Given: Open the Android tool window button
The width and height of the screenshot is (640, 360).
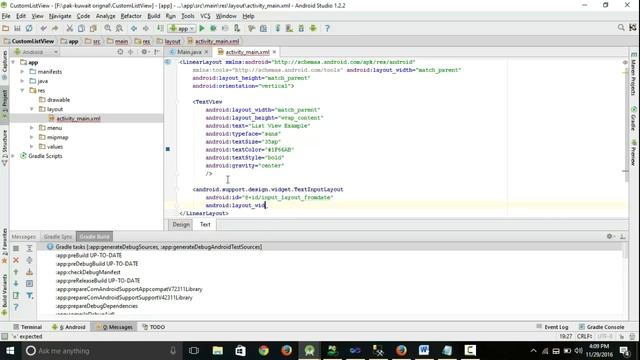Looking at the screenshot, I should [x=69, y=327].
